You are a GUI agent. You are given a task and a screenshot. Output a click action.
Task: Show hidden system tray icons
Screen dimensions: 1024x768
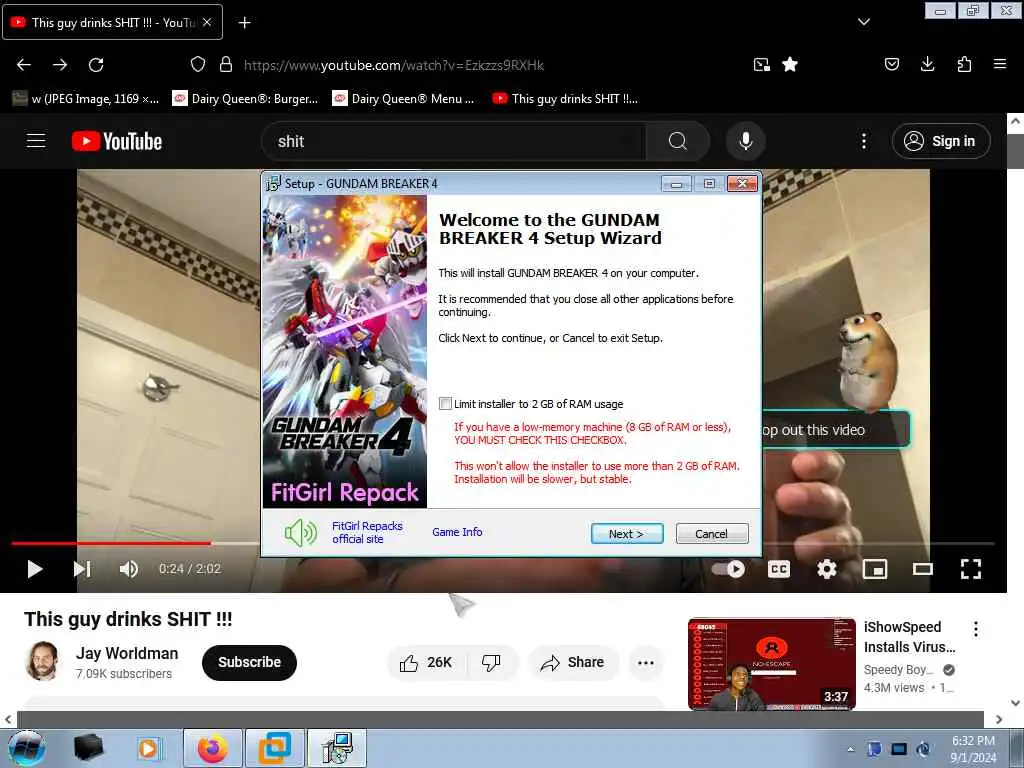(x=850, y=749)
